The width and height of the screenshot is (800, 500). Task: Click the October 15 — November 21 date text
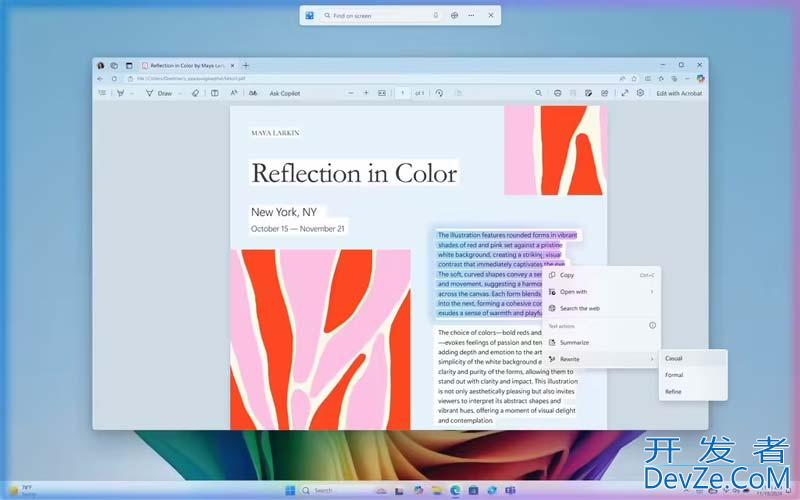point(297,229)
